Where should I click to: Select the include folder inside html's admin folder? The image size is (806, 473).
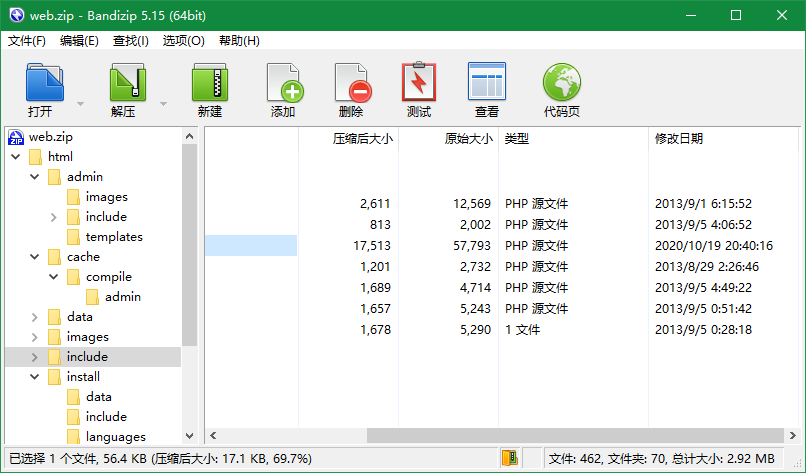pos(106,217)
